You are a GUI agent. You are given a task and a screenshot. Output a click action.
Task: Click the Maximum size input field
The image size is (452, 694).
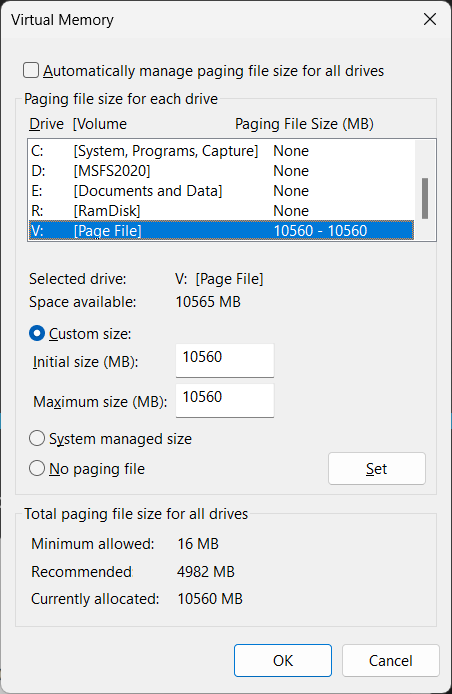click(225, 400)
